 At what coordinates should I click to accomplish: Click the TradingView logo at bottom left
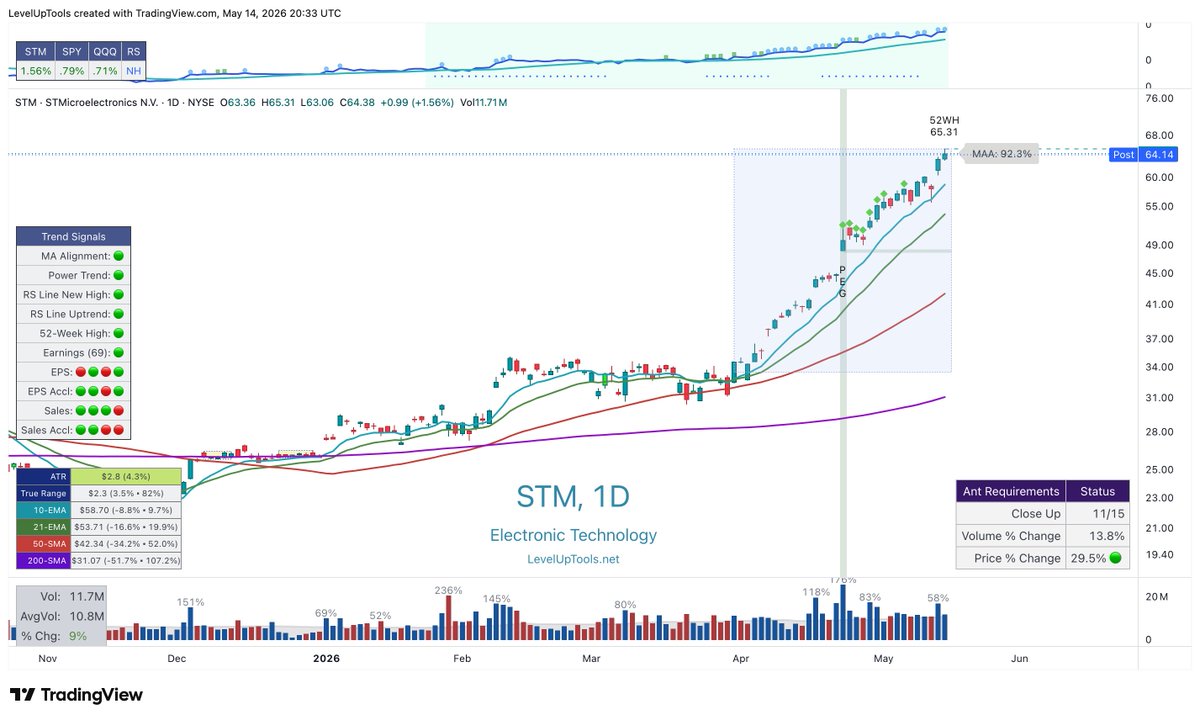[x=76, y=695]
